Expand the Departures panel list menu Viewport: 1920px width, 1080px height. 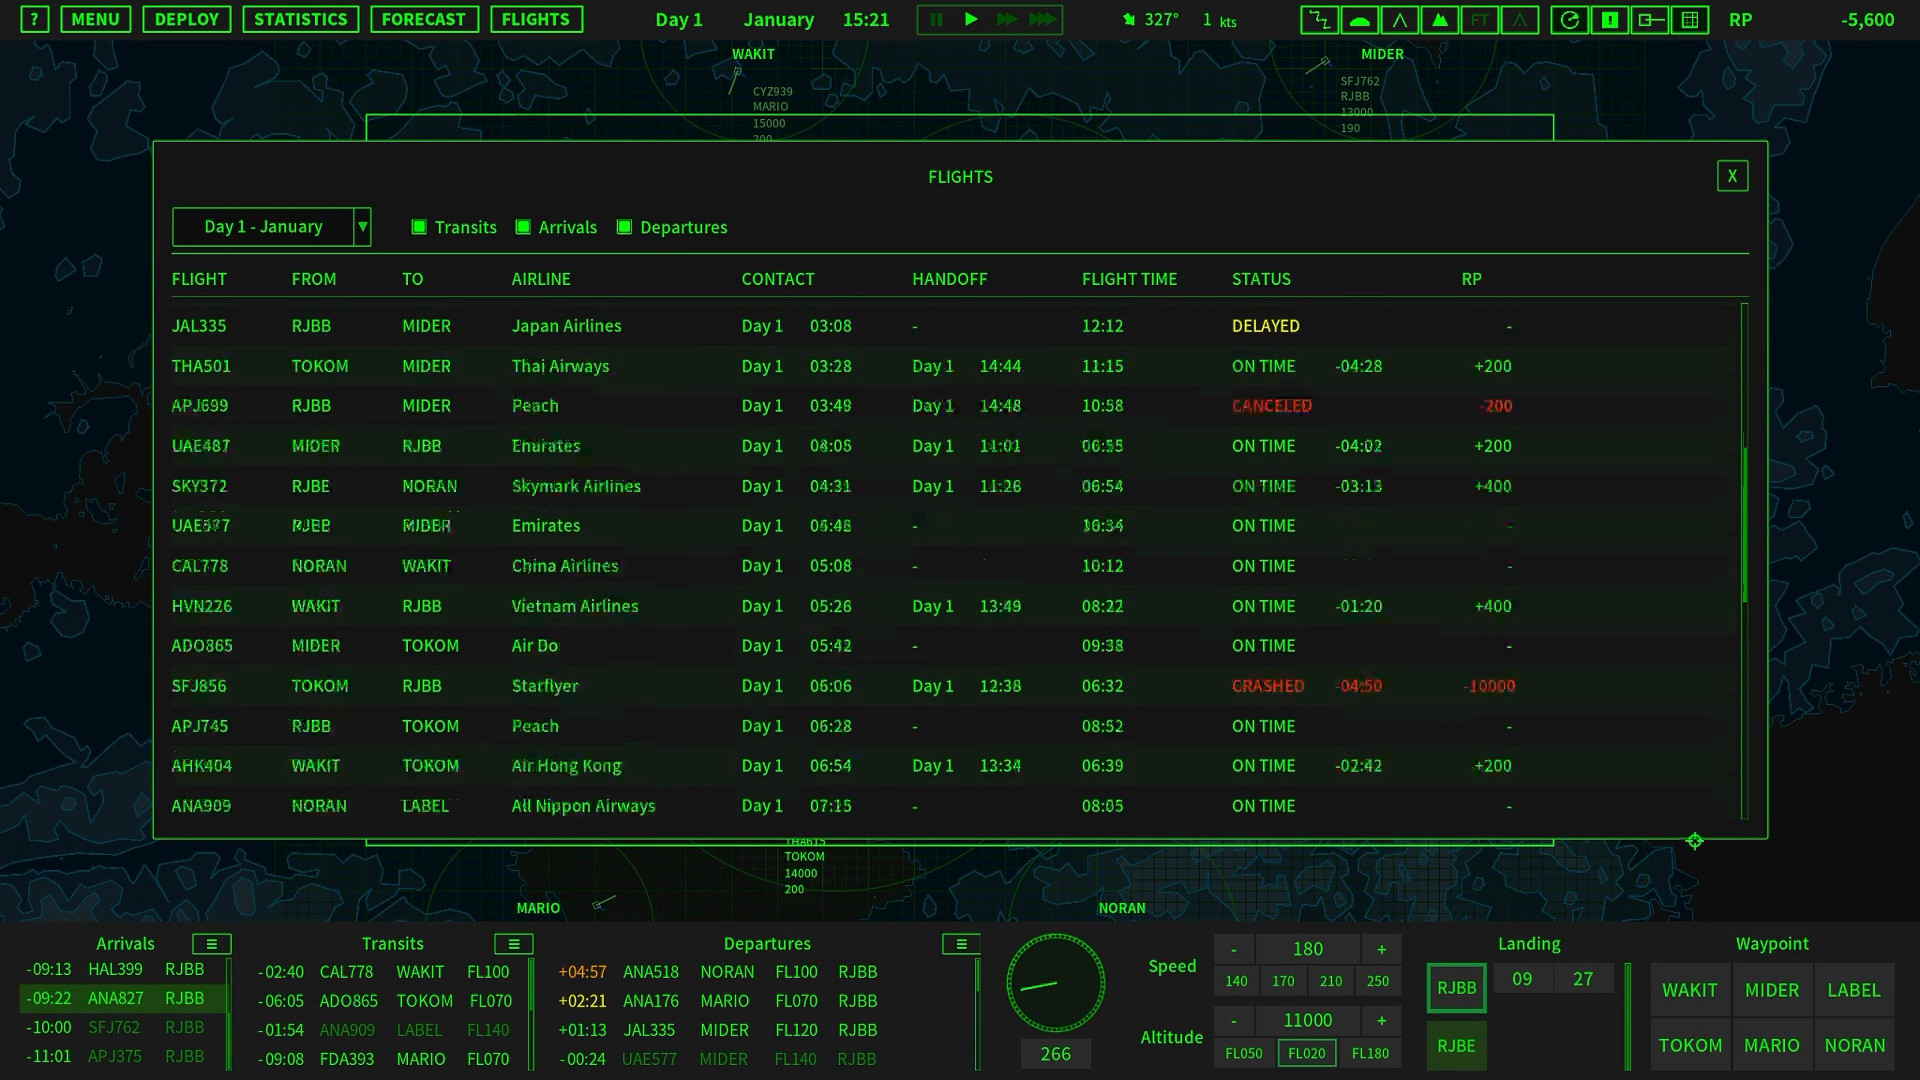(x=961, y=944)
